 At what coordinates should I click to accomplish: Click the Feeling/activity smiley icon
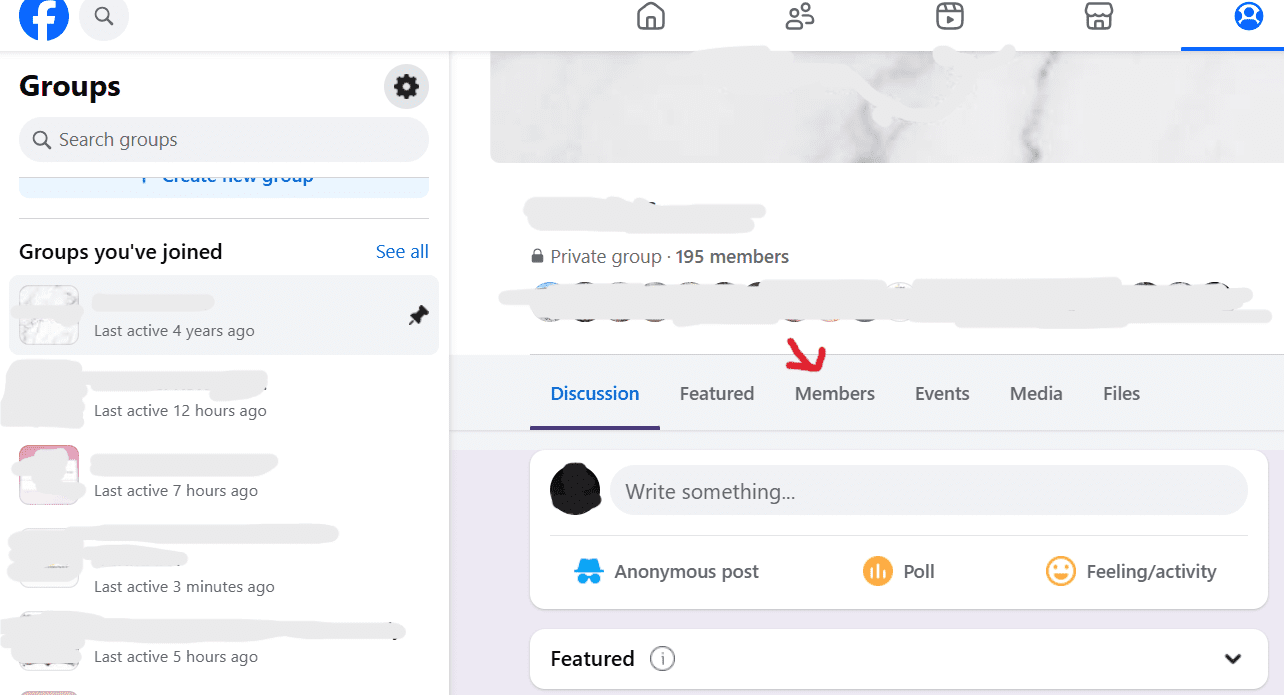click(1060, 570)
